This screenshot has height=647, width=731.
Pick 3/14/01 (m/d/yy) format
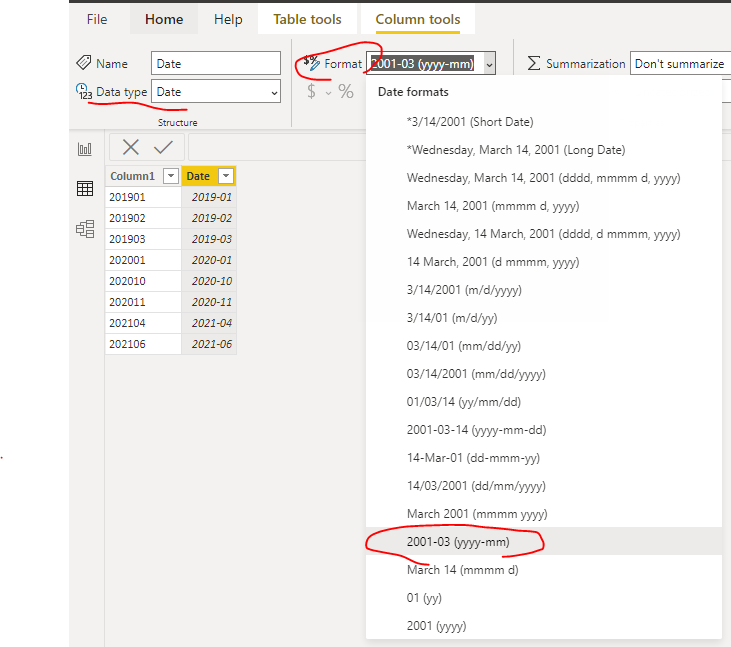point(544,317)
